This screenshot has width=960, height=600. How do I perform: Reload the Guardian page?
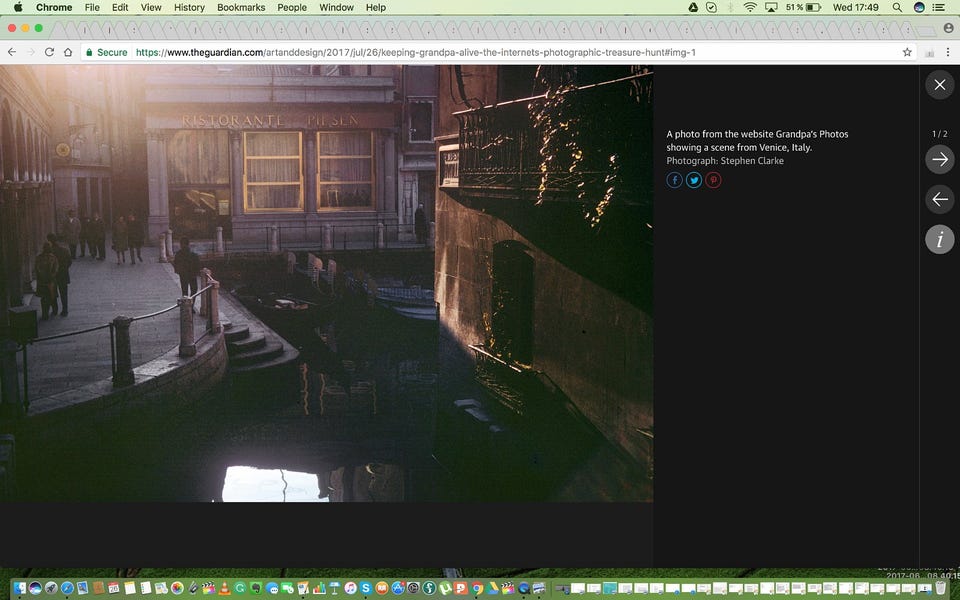pos(49,52)
